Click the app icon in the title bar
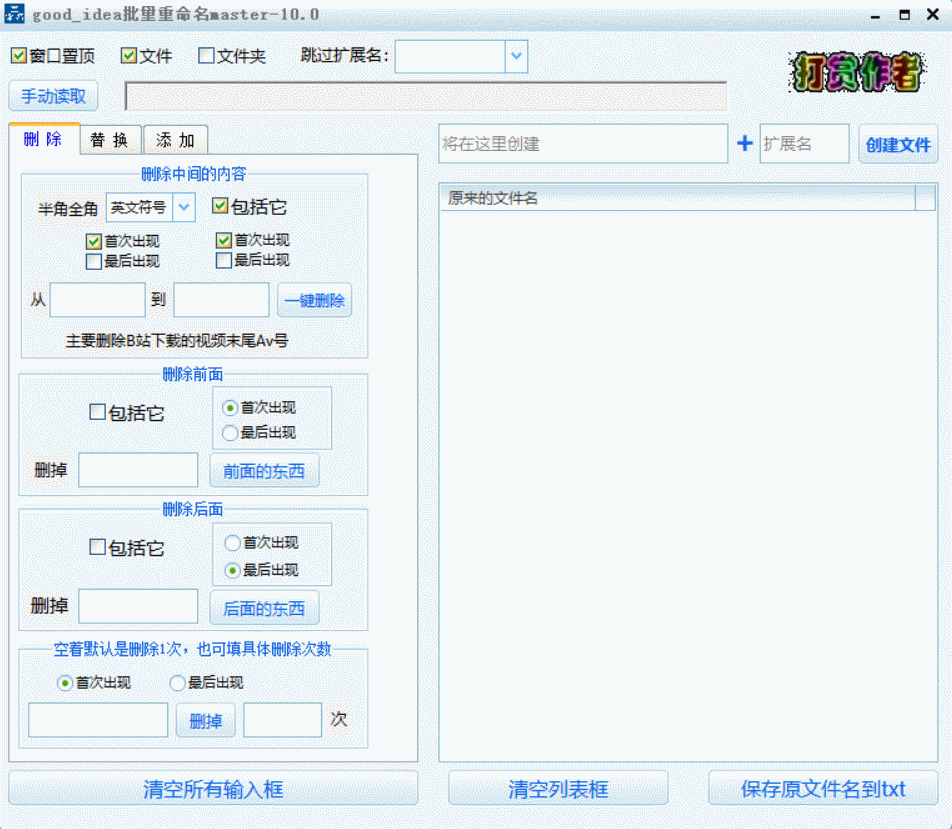 click(15, 15)
